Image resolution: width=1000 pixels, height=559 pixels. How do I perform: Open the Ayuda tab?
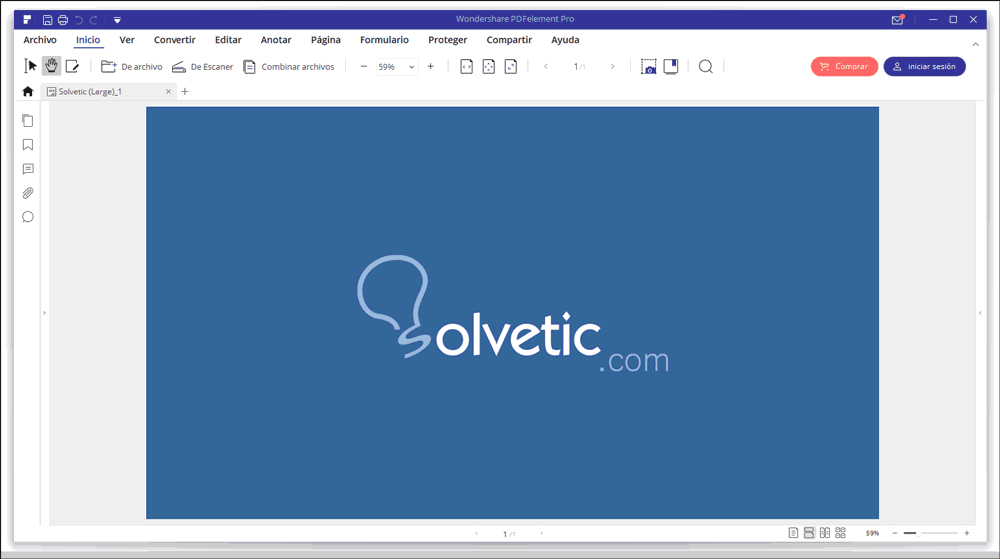click(x=565, y=40)
